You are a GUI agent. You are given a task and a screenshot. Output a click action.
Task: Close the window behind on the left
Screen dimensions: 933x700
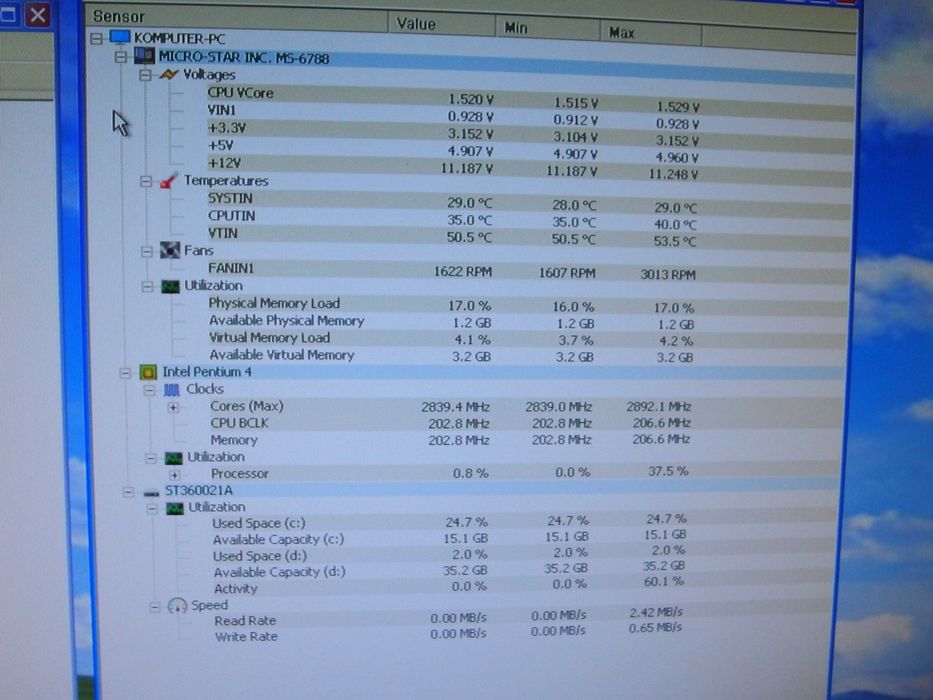(x=37, y=14)
